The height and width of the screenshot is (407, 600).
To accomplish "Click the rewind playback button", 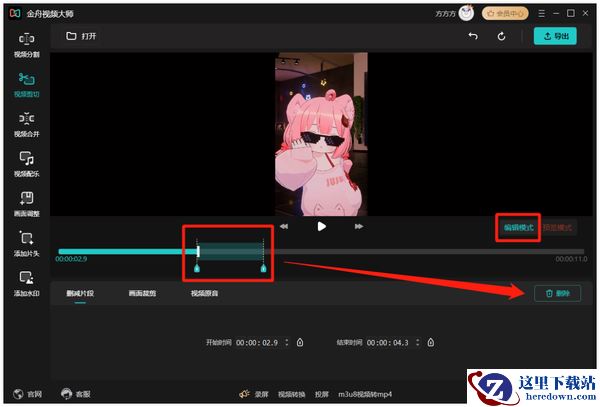I will (x=284, y=226).
